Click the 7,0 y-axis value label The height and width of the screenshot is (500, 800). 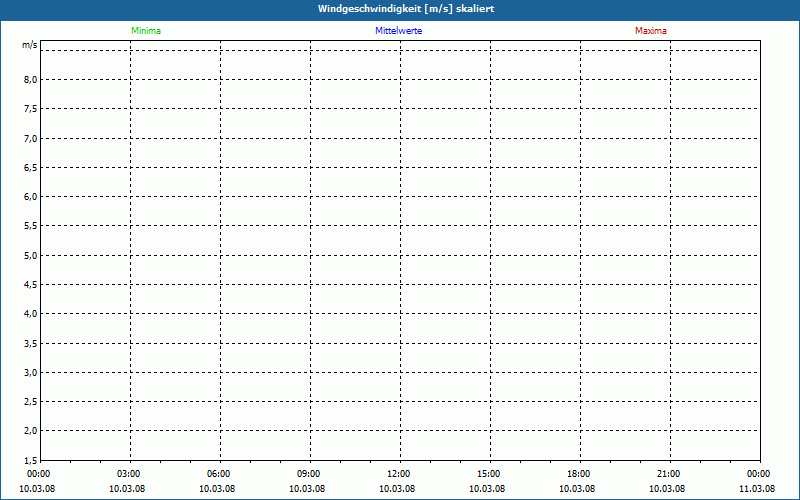pos(30,138)
